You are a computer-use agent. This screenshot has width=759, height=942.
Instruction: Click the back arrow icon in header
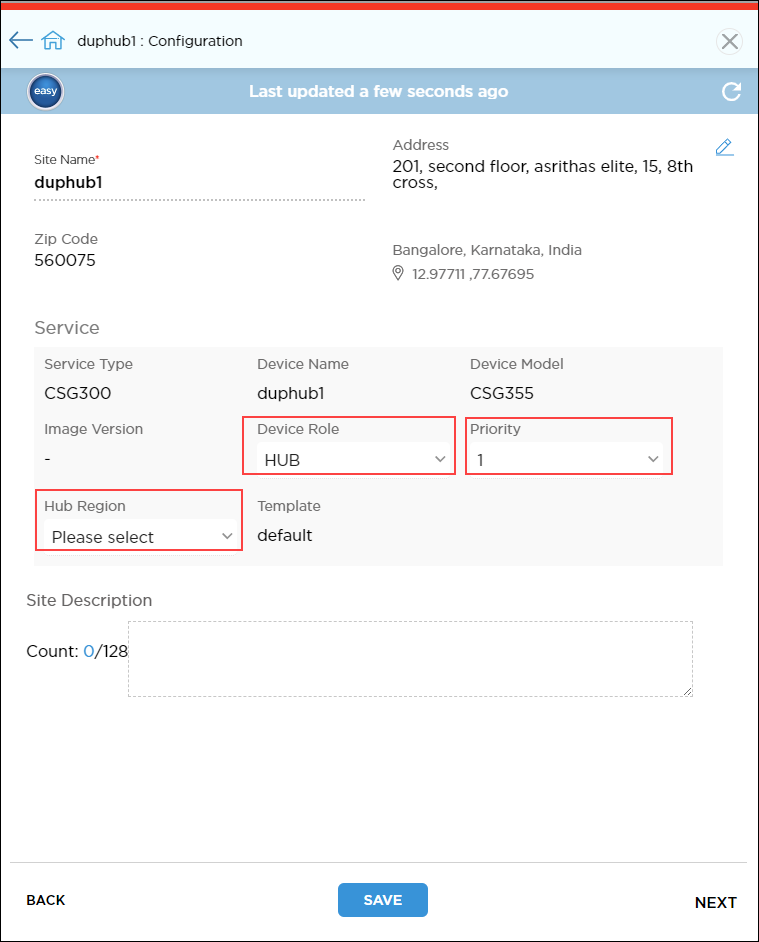tap(20, 41)
